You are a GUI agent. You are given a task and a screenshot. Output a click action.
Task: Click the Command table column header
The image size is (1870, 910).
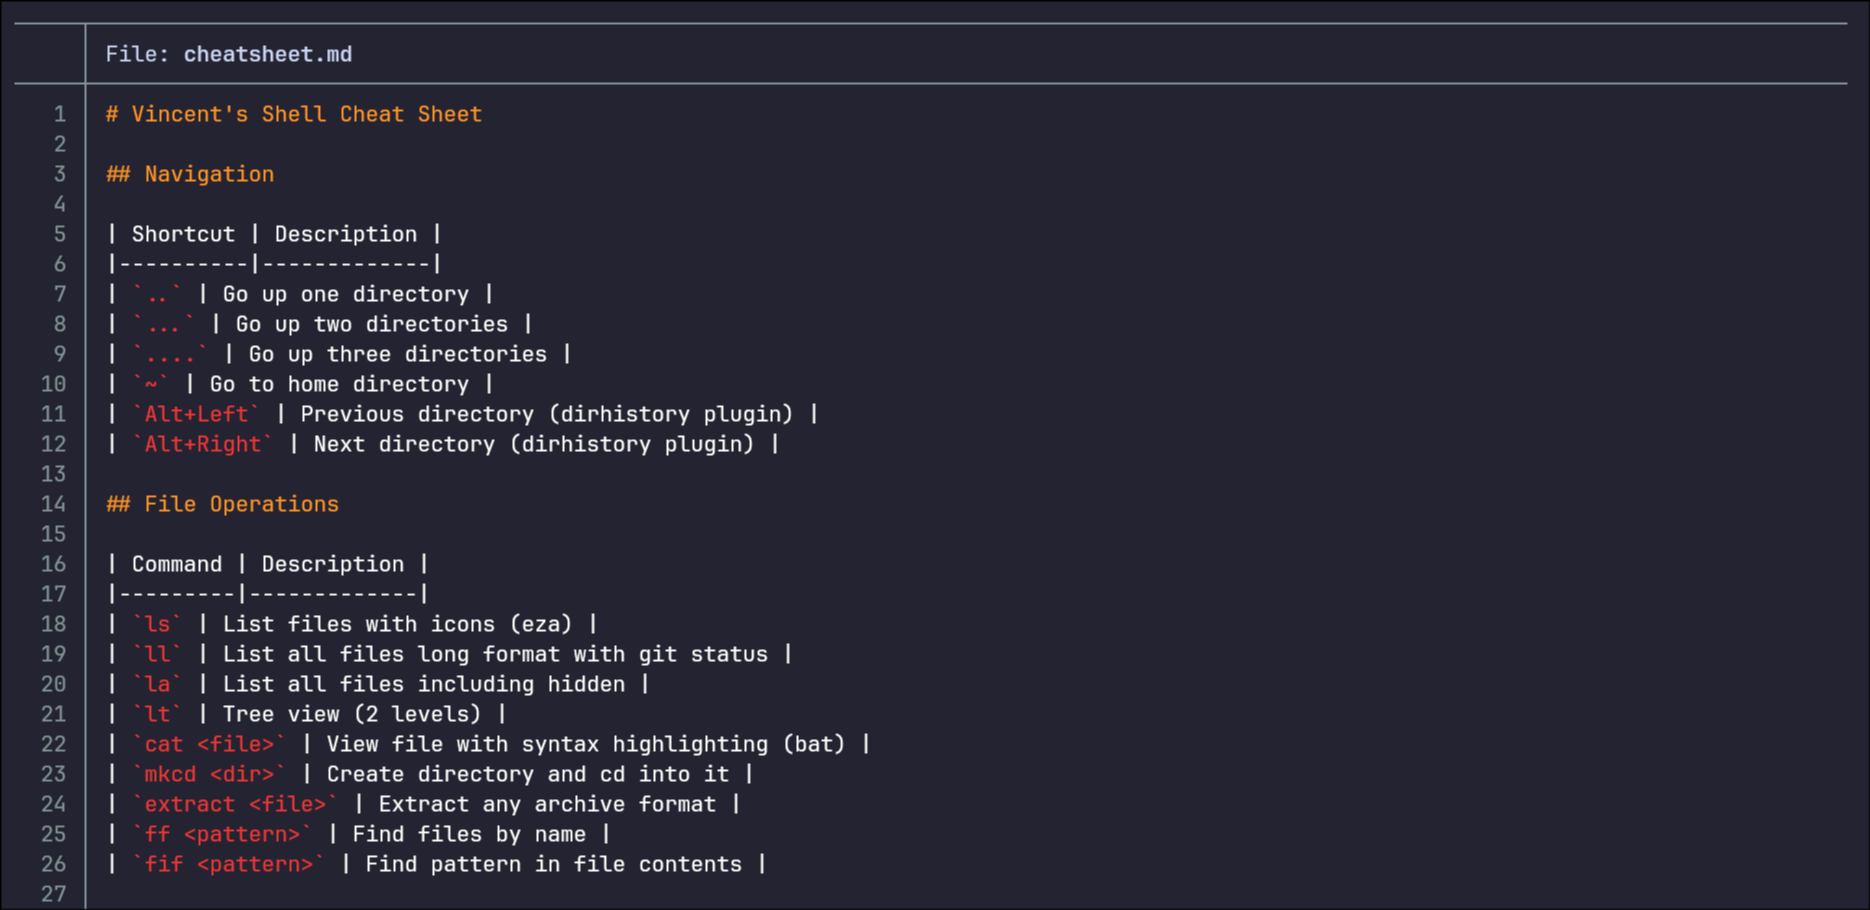[x=177, y=564]
